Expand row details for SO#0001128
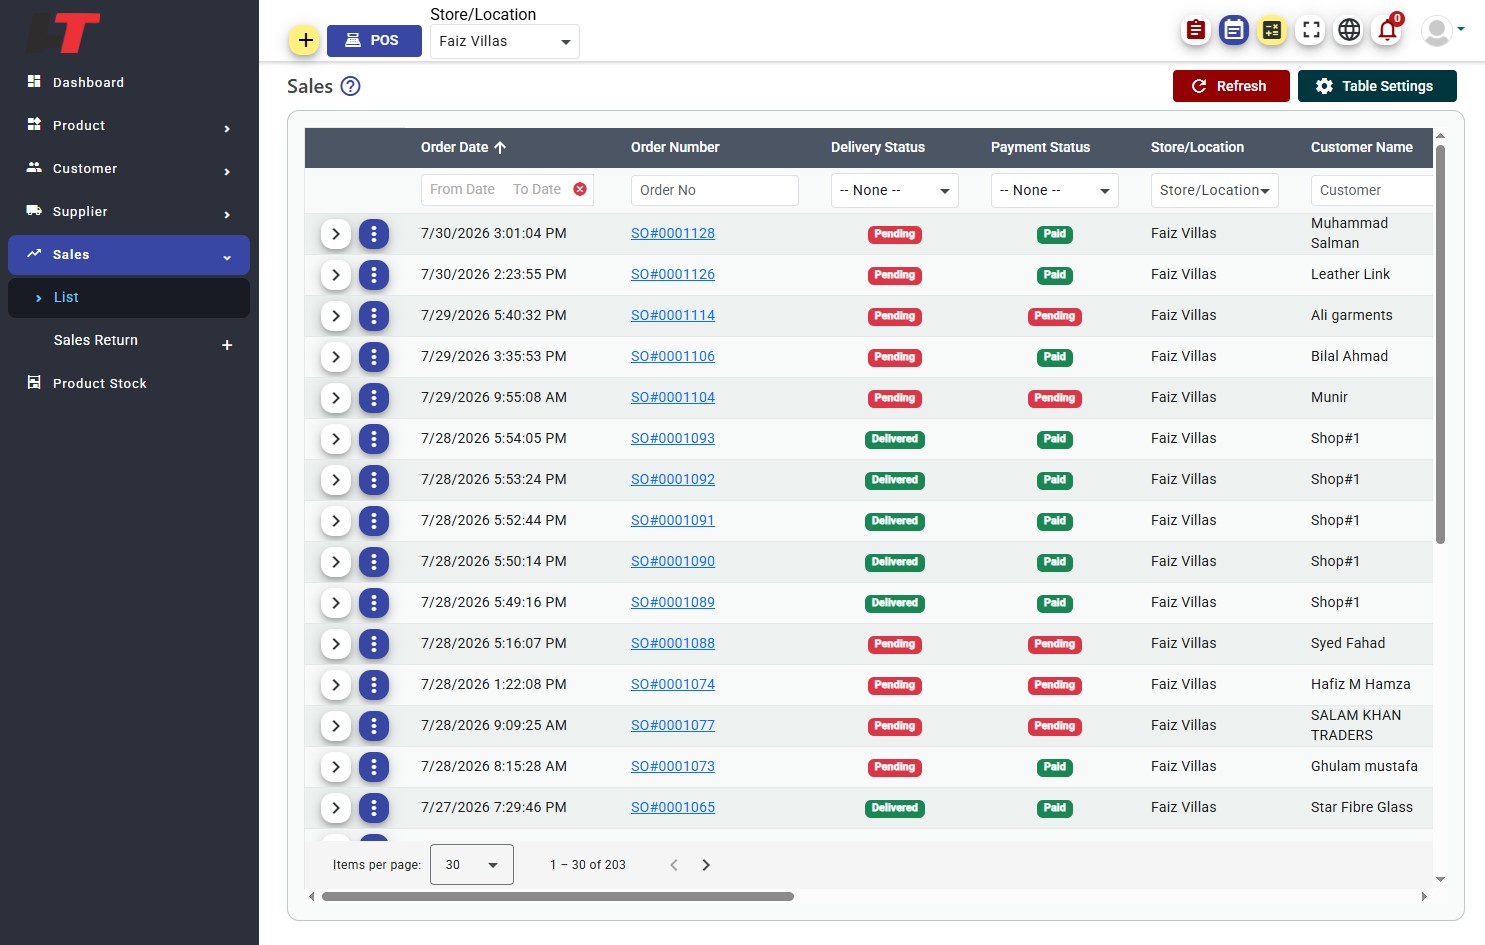This screenshot has width=1485, height=945. [336, 234]
